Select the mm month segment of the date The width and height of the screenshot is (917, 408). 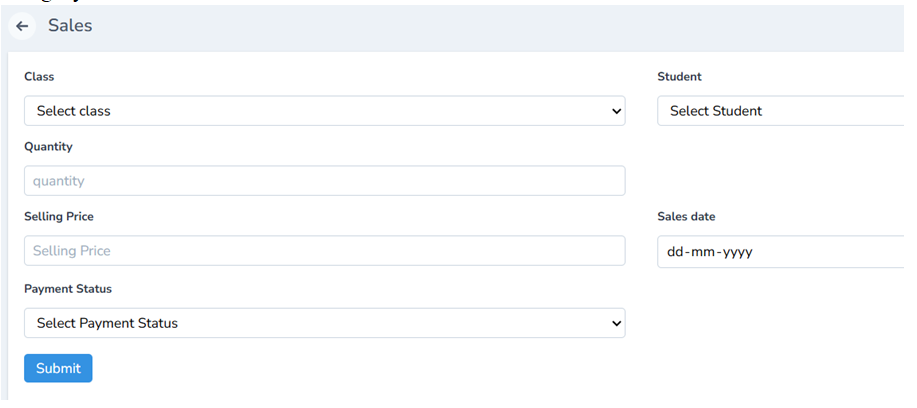pyautogui.click(x=703, y=252)
